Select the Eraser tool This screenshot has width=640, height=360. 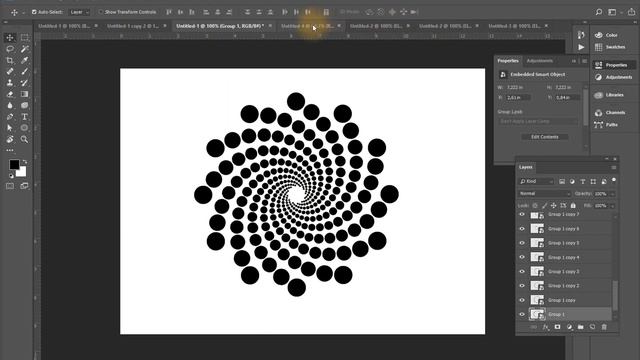coord(10,94)
